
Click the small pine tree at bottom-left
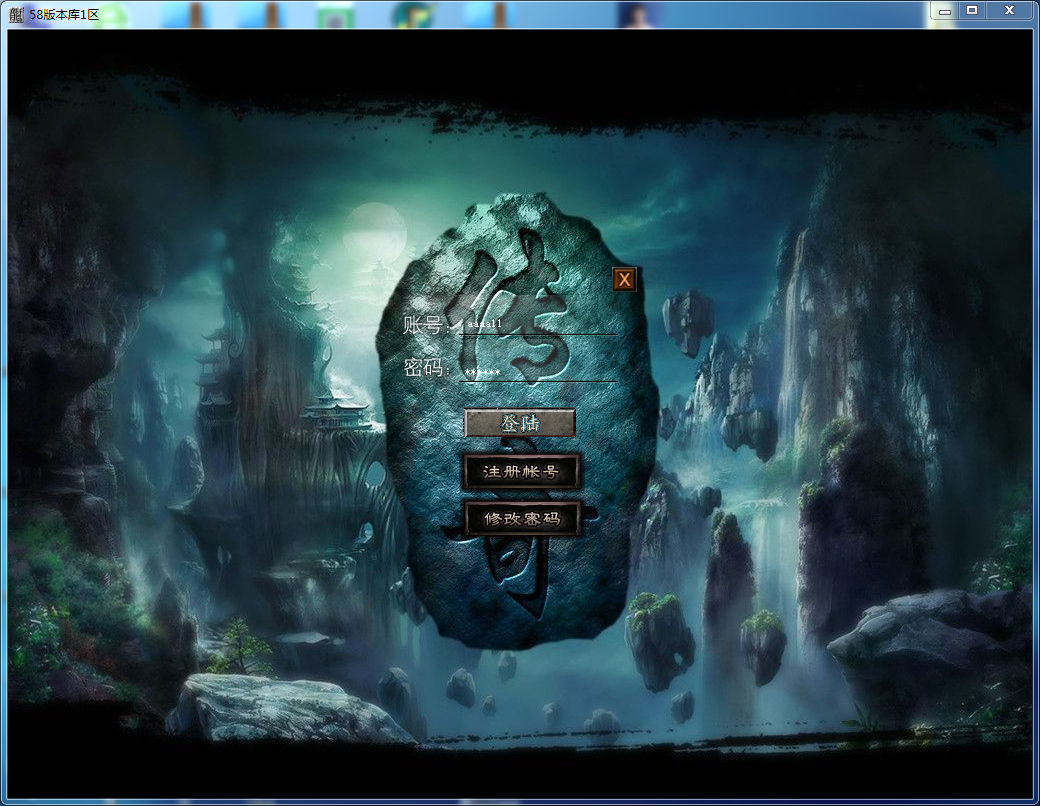[x=240, y=645]
